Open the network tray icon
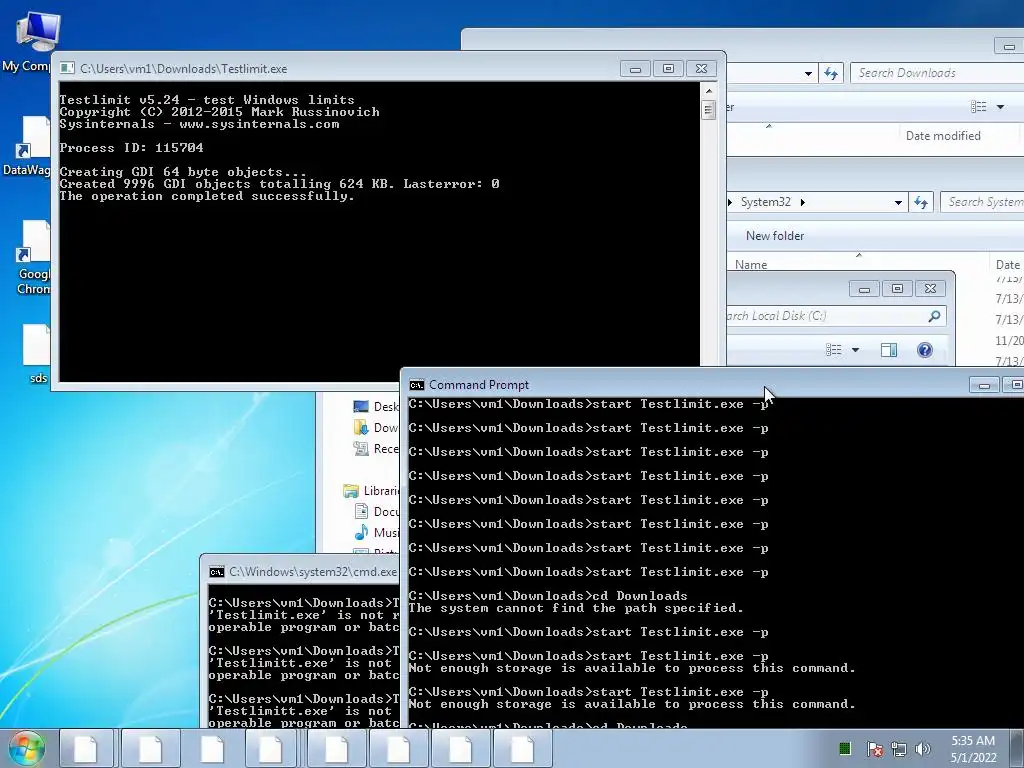 click(899, 749)
